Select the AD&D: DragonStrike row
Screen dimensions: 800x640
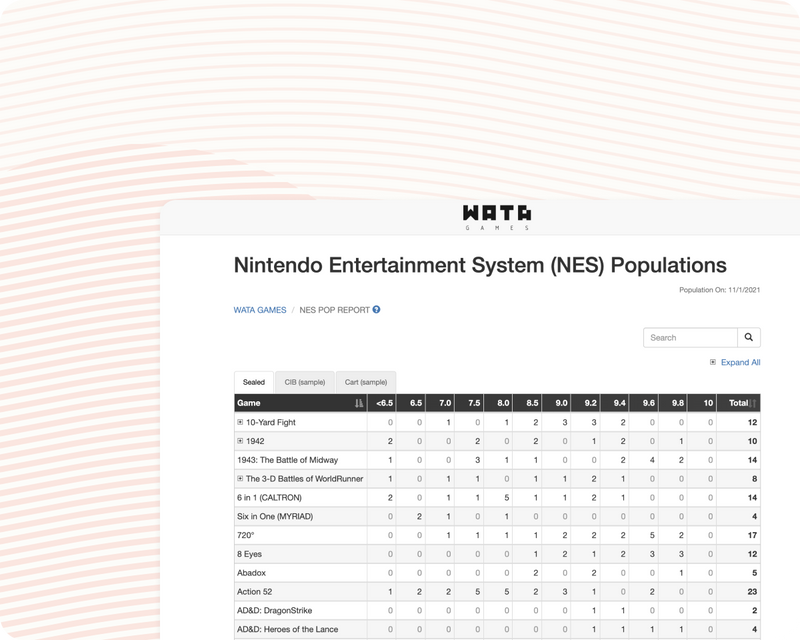click(x=497, y=611)
